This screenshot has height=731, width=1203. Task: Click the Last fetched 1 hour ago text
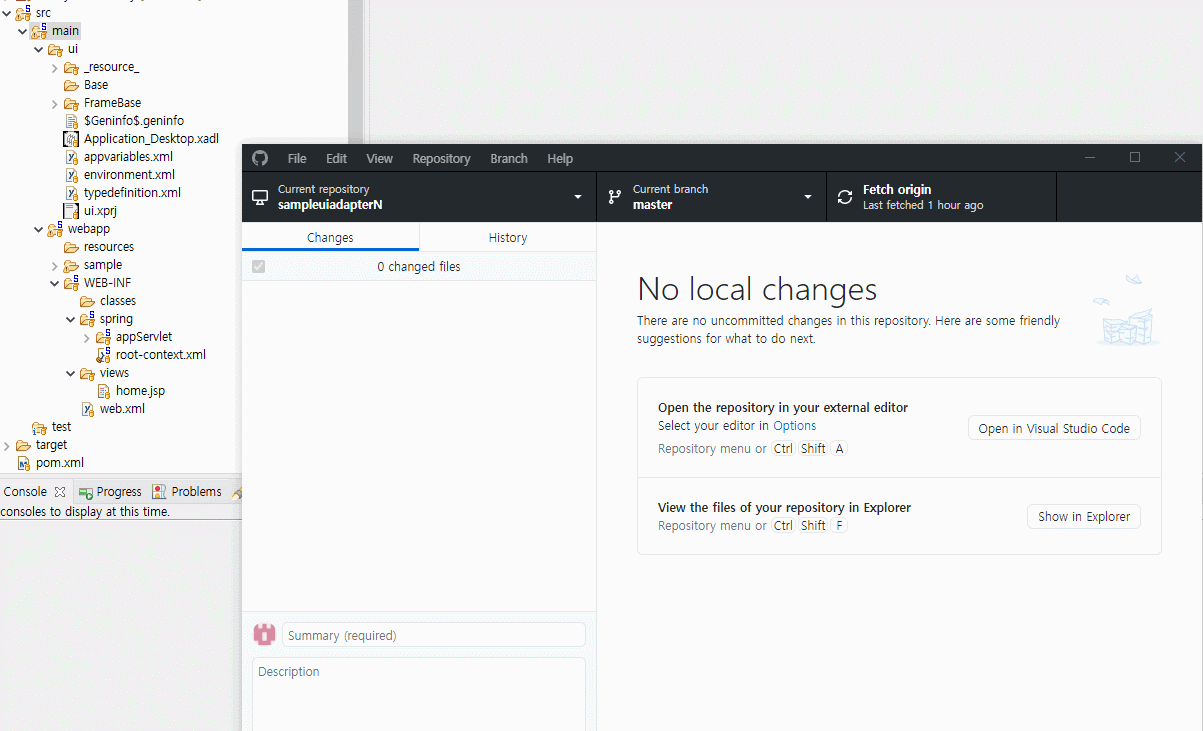pos(923,205)
